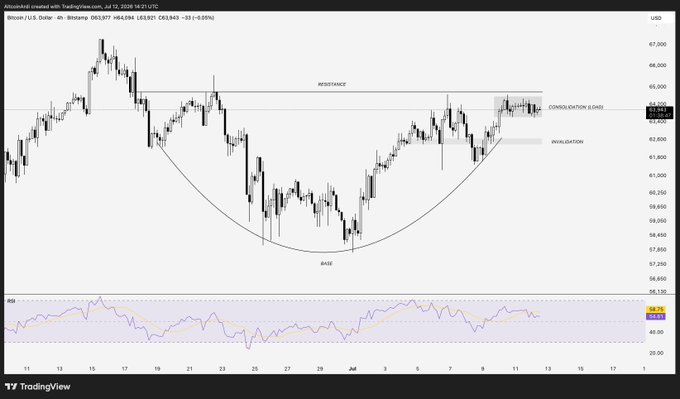Click the 58,450 price axis label
The width and height of the screenshot is (680, 399).
coord(658,235)
